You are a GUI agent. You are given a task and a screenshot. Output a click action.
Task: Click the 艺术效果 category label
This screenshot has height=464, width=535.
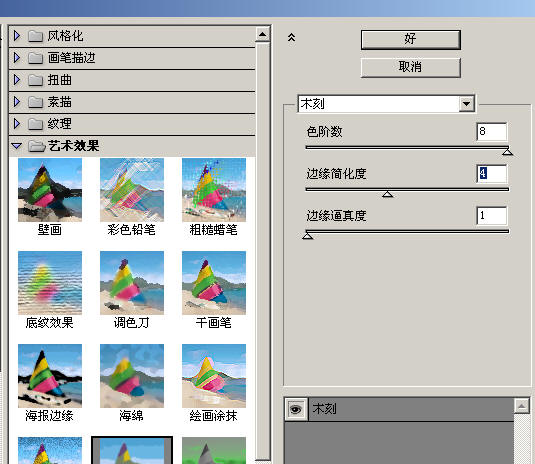point(73,146)
